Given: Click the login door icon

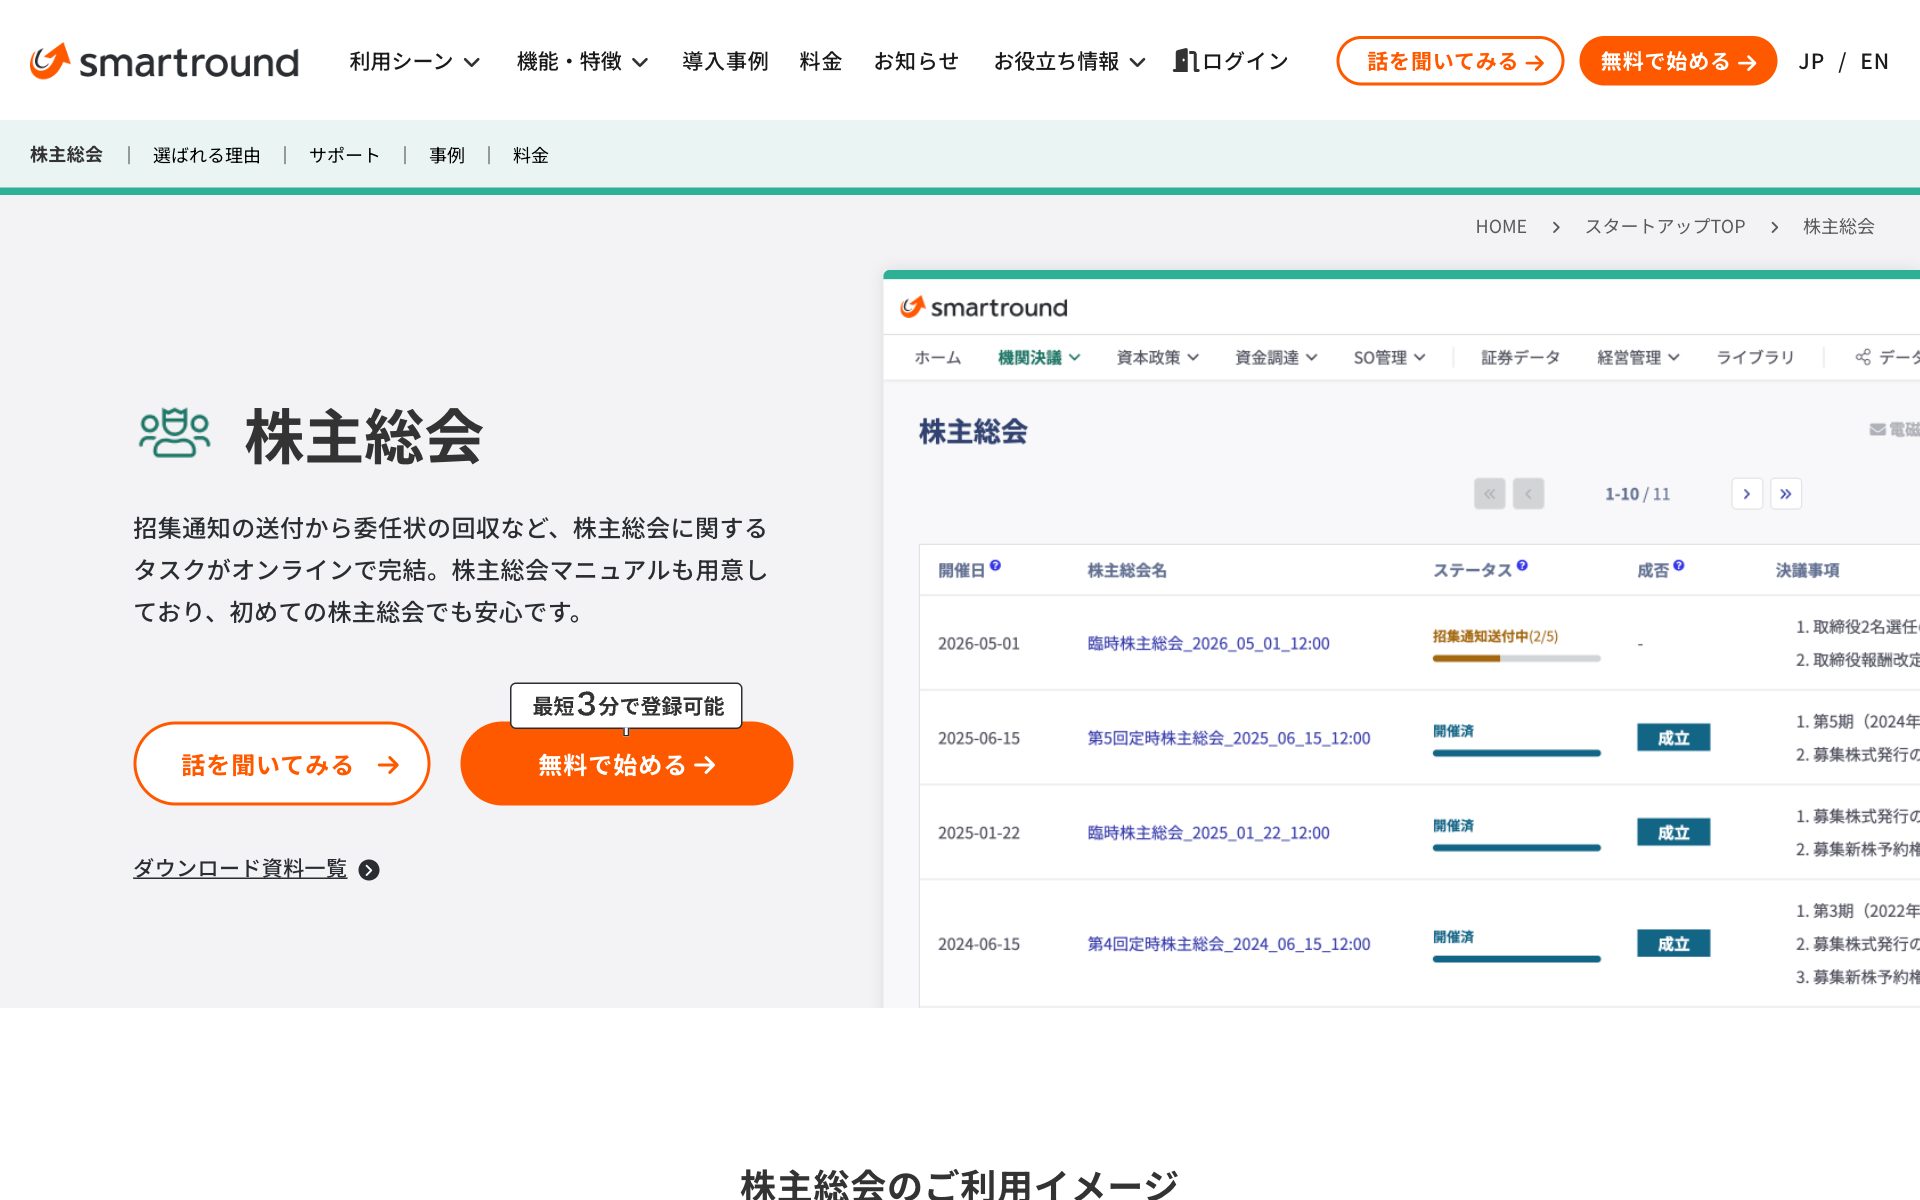Looking at the screenshot, I should (x=1185, y=61).
